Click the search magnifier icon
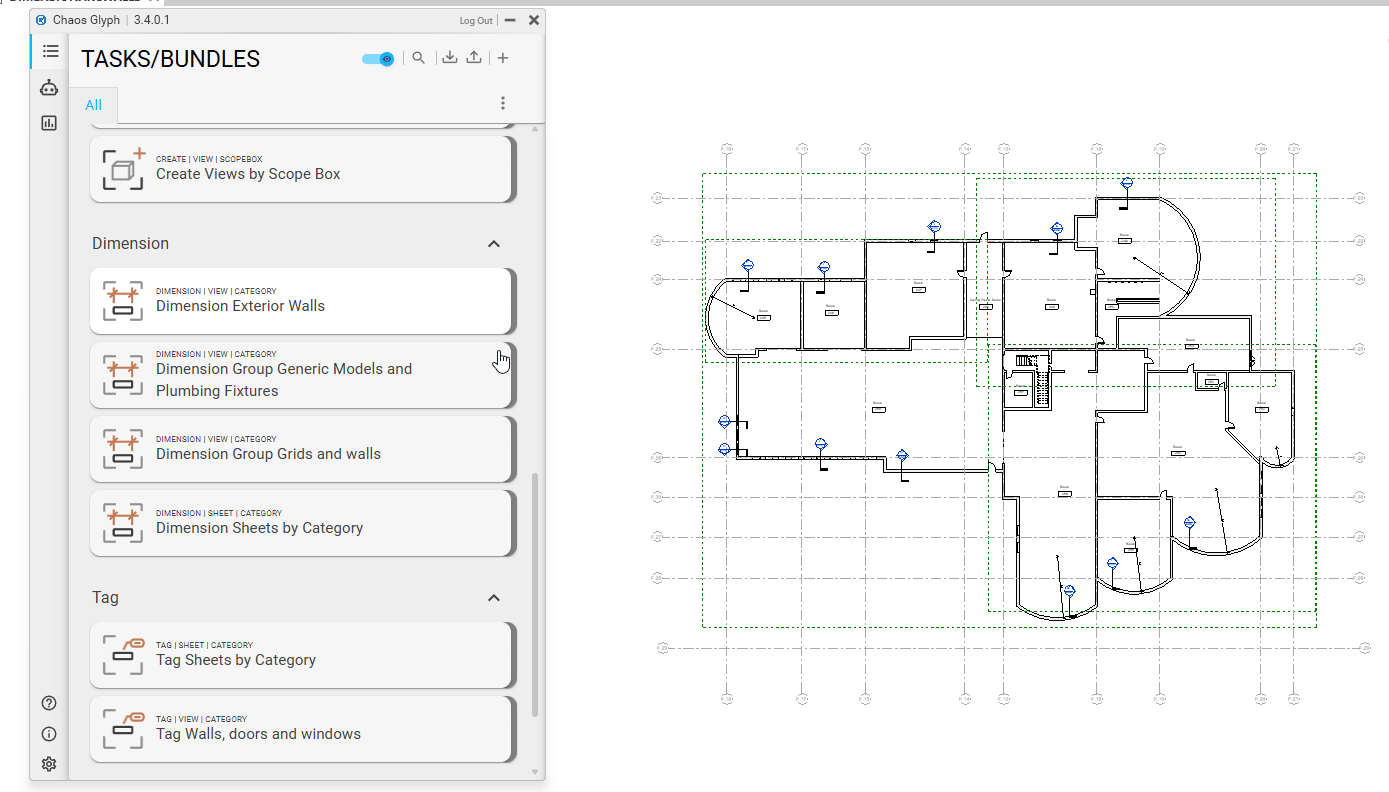Image resolution: width=1389 pixels, height=792 pixels. [x=419, y=57]
